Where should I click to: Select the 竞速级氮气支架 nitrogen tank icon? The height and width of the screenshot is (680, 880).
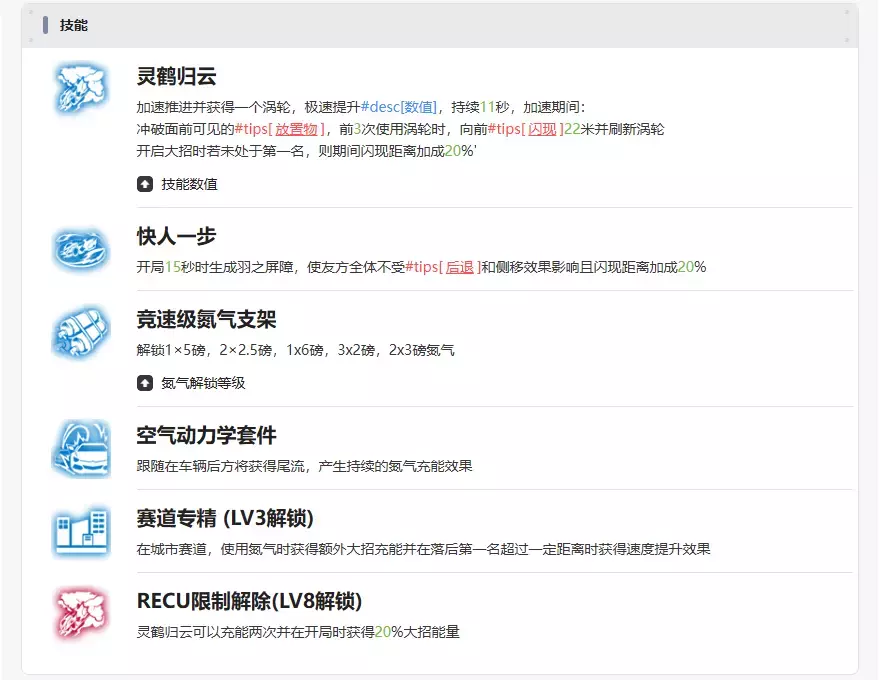pyautogui.click(x=81, y=333)
